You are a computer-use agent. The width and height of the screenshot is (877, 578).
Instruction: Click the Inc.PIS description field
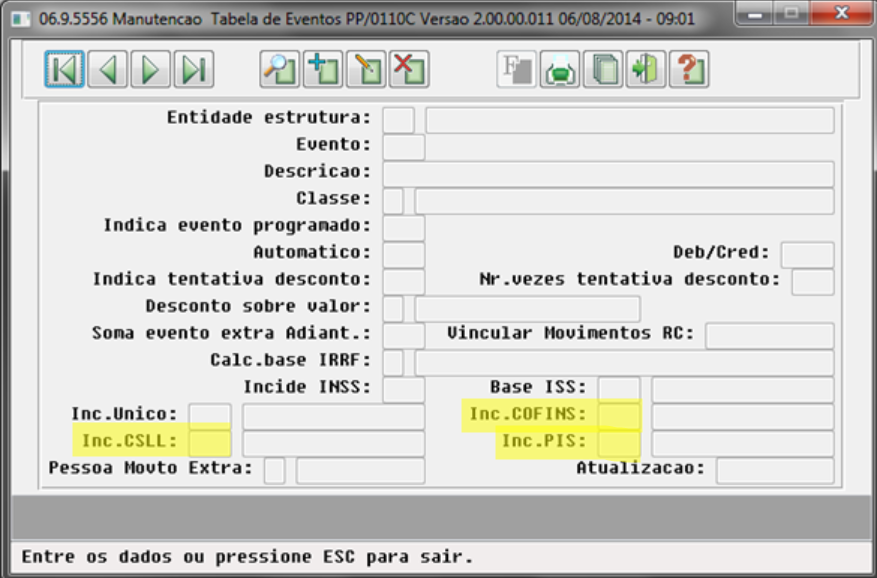point(743,443)
